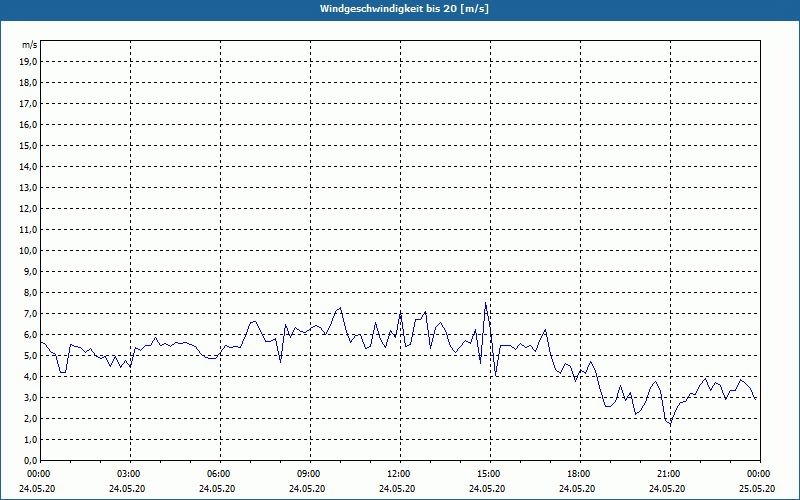Click the '24.05.20' date under first 00:00
Image resolution: width=800 pixels, height=500 pixels.
pos(38,488)
